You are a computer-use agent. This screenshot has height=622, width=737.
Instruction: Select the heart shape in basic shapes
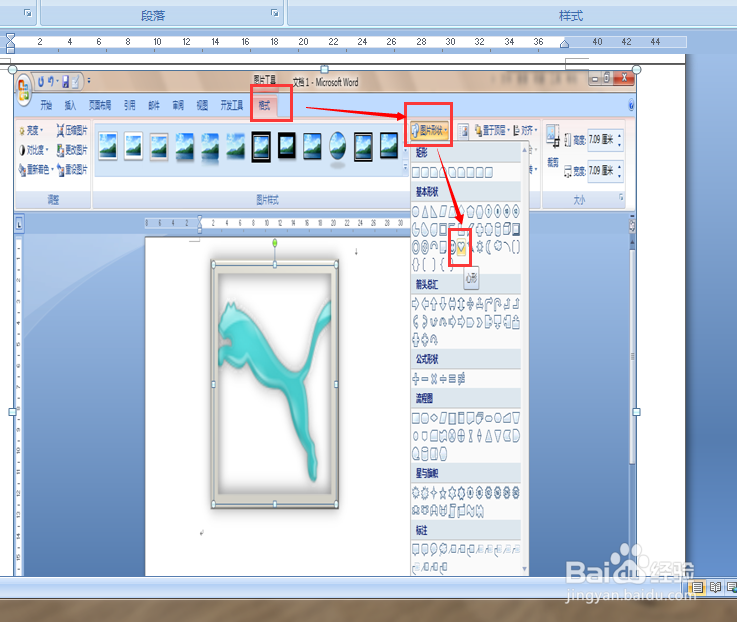tap(461, 247)
